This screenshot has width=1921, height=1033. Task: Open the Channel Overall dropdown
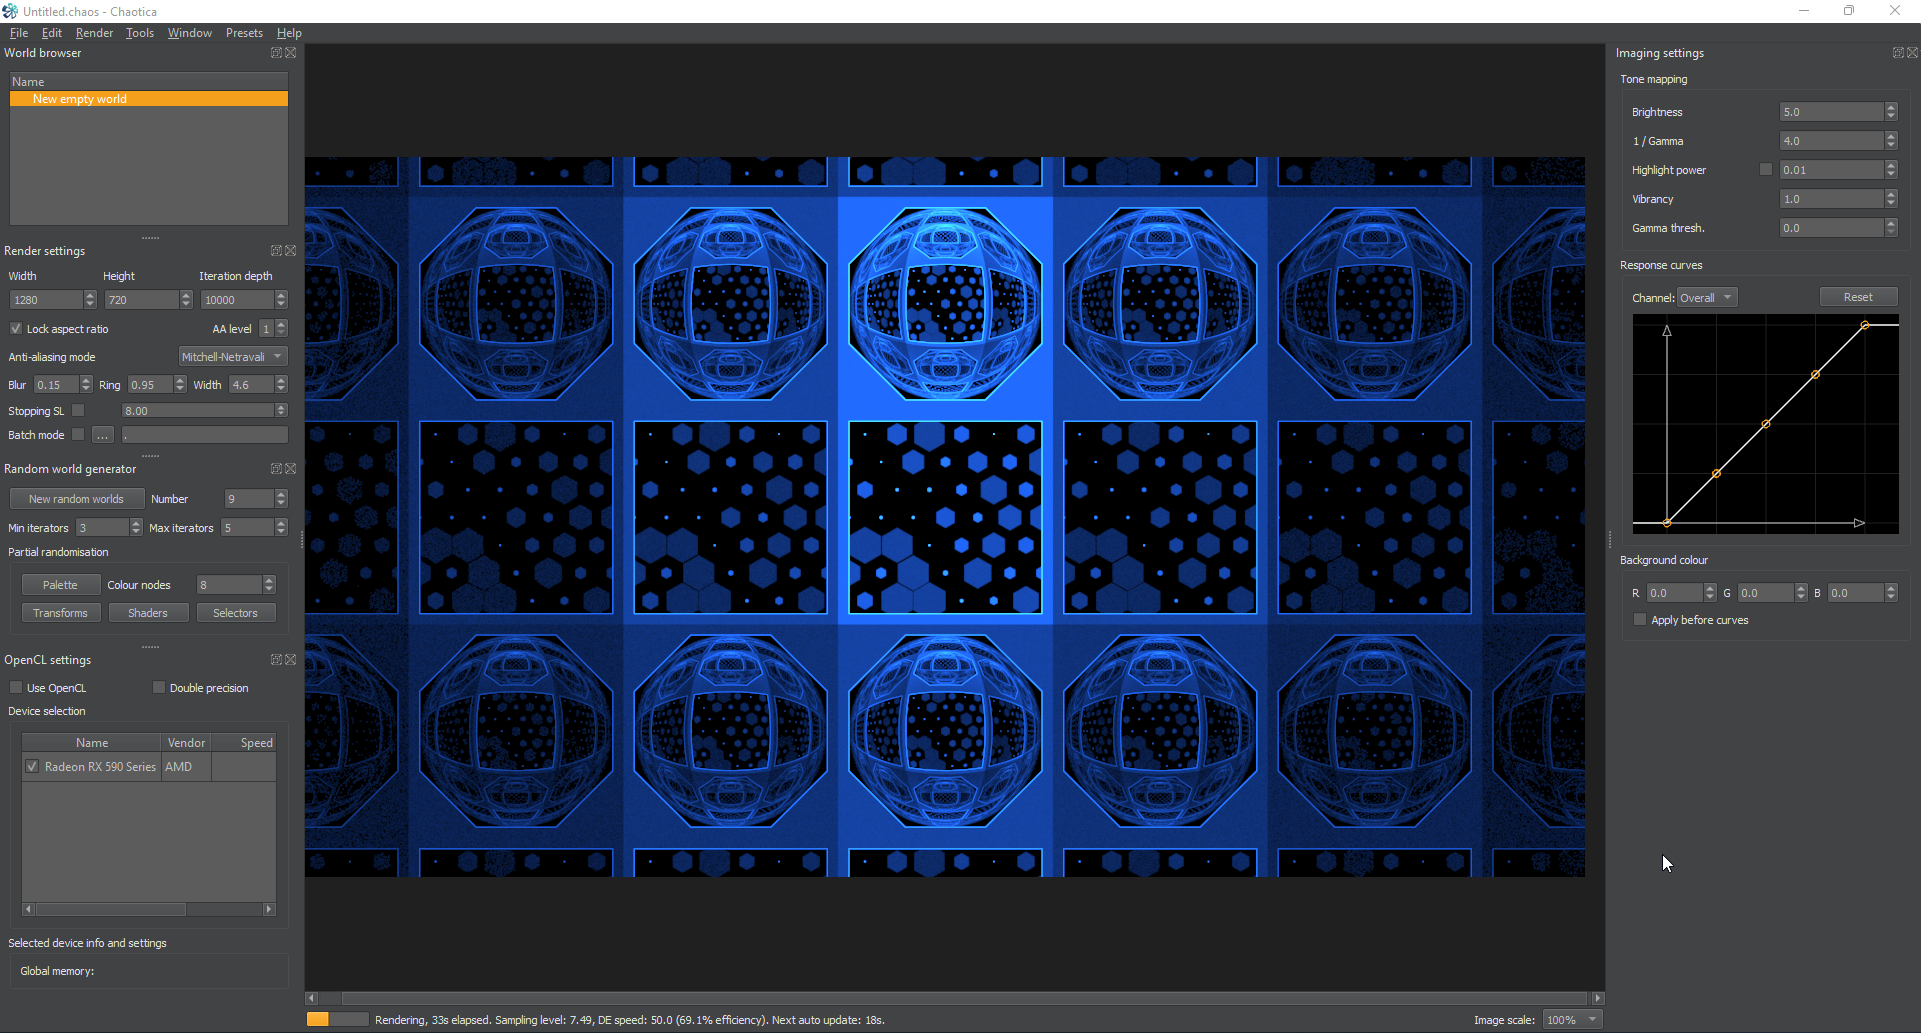1707,298
